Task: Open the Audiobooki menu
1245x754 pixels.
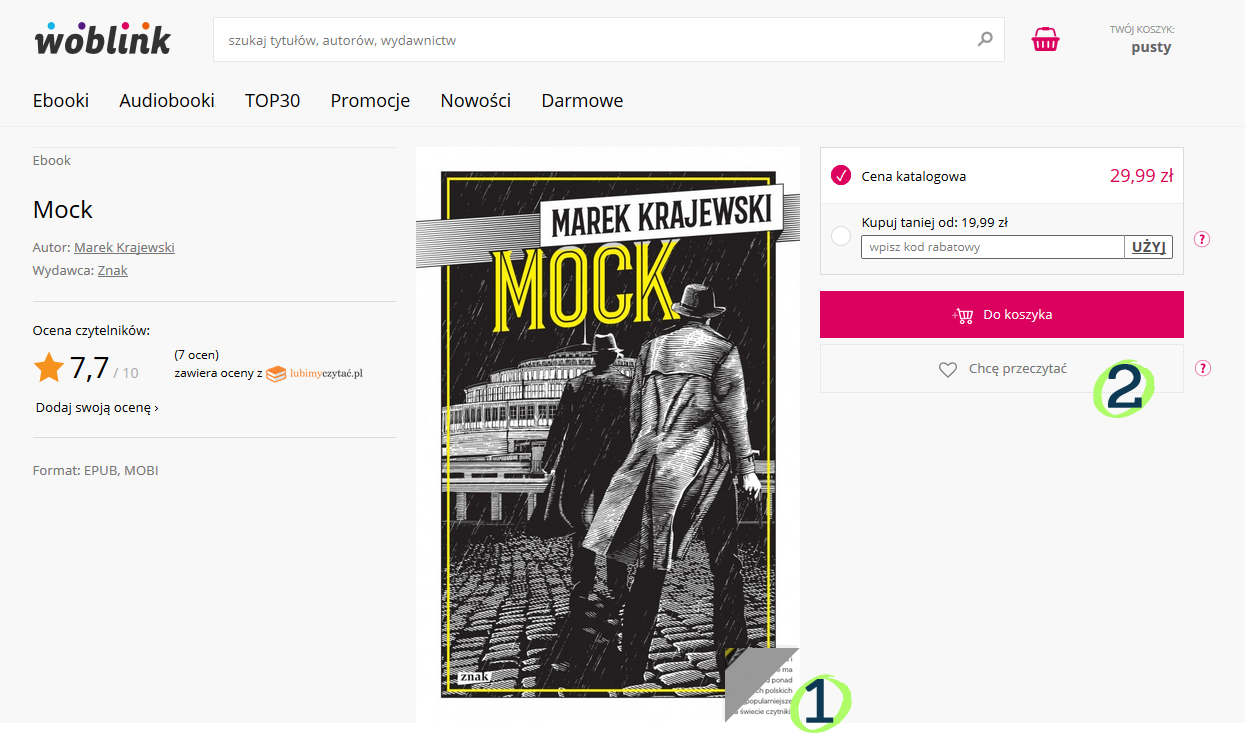Action: coord(167,100)
